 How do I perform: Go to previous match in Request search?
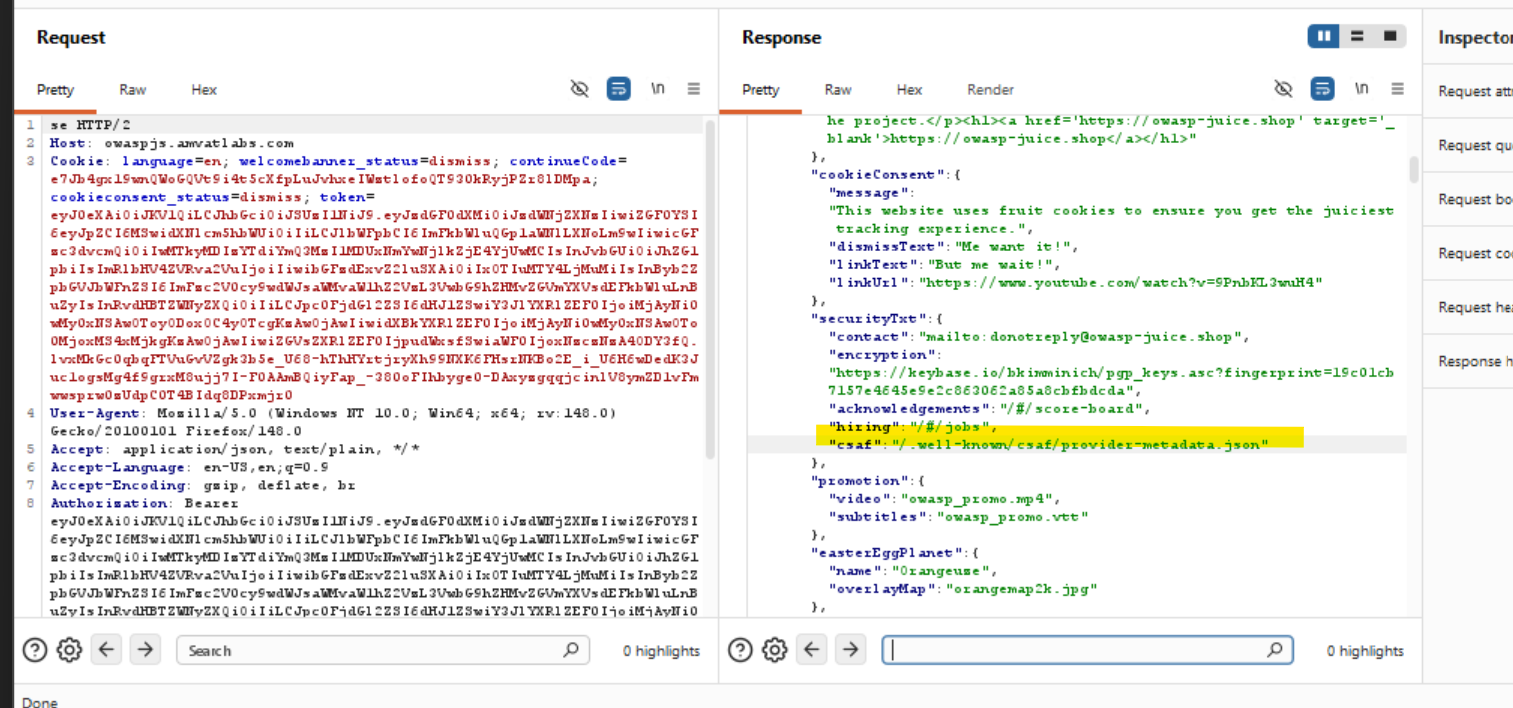pos(107,650)
